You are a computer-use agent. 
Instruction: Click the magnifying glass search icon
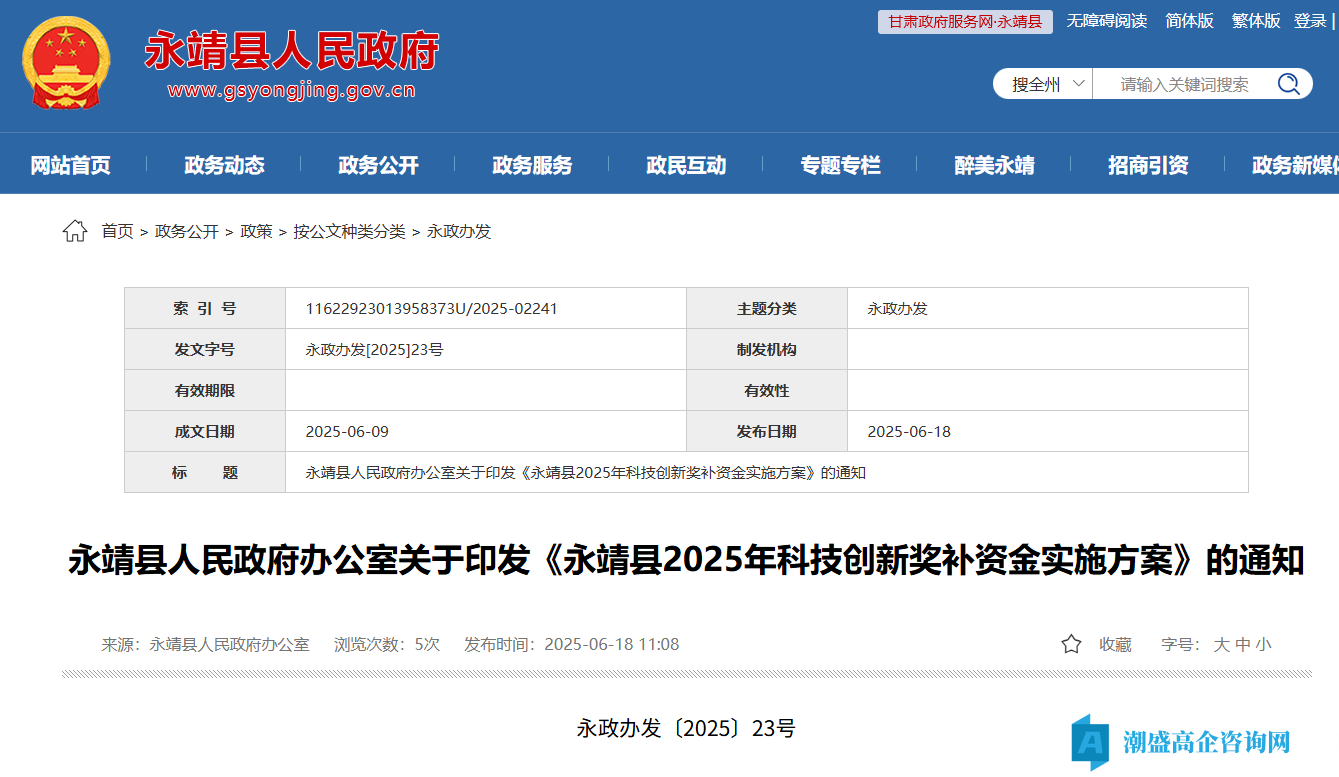click(1288, 84)
